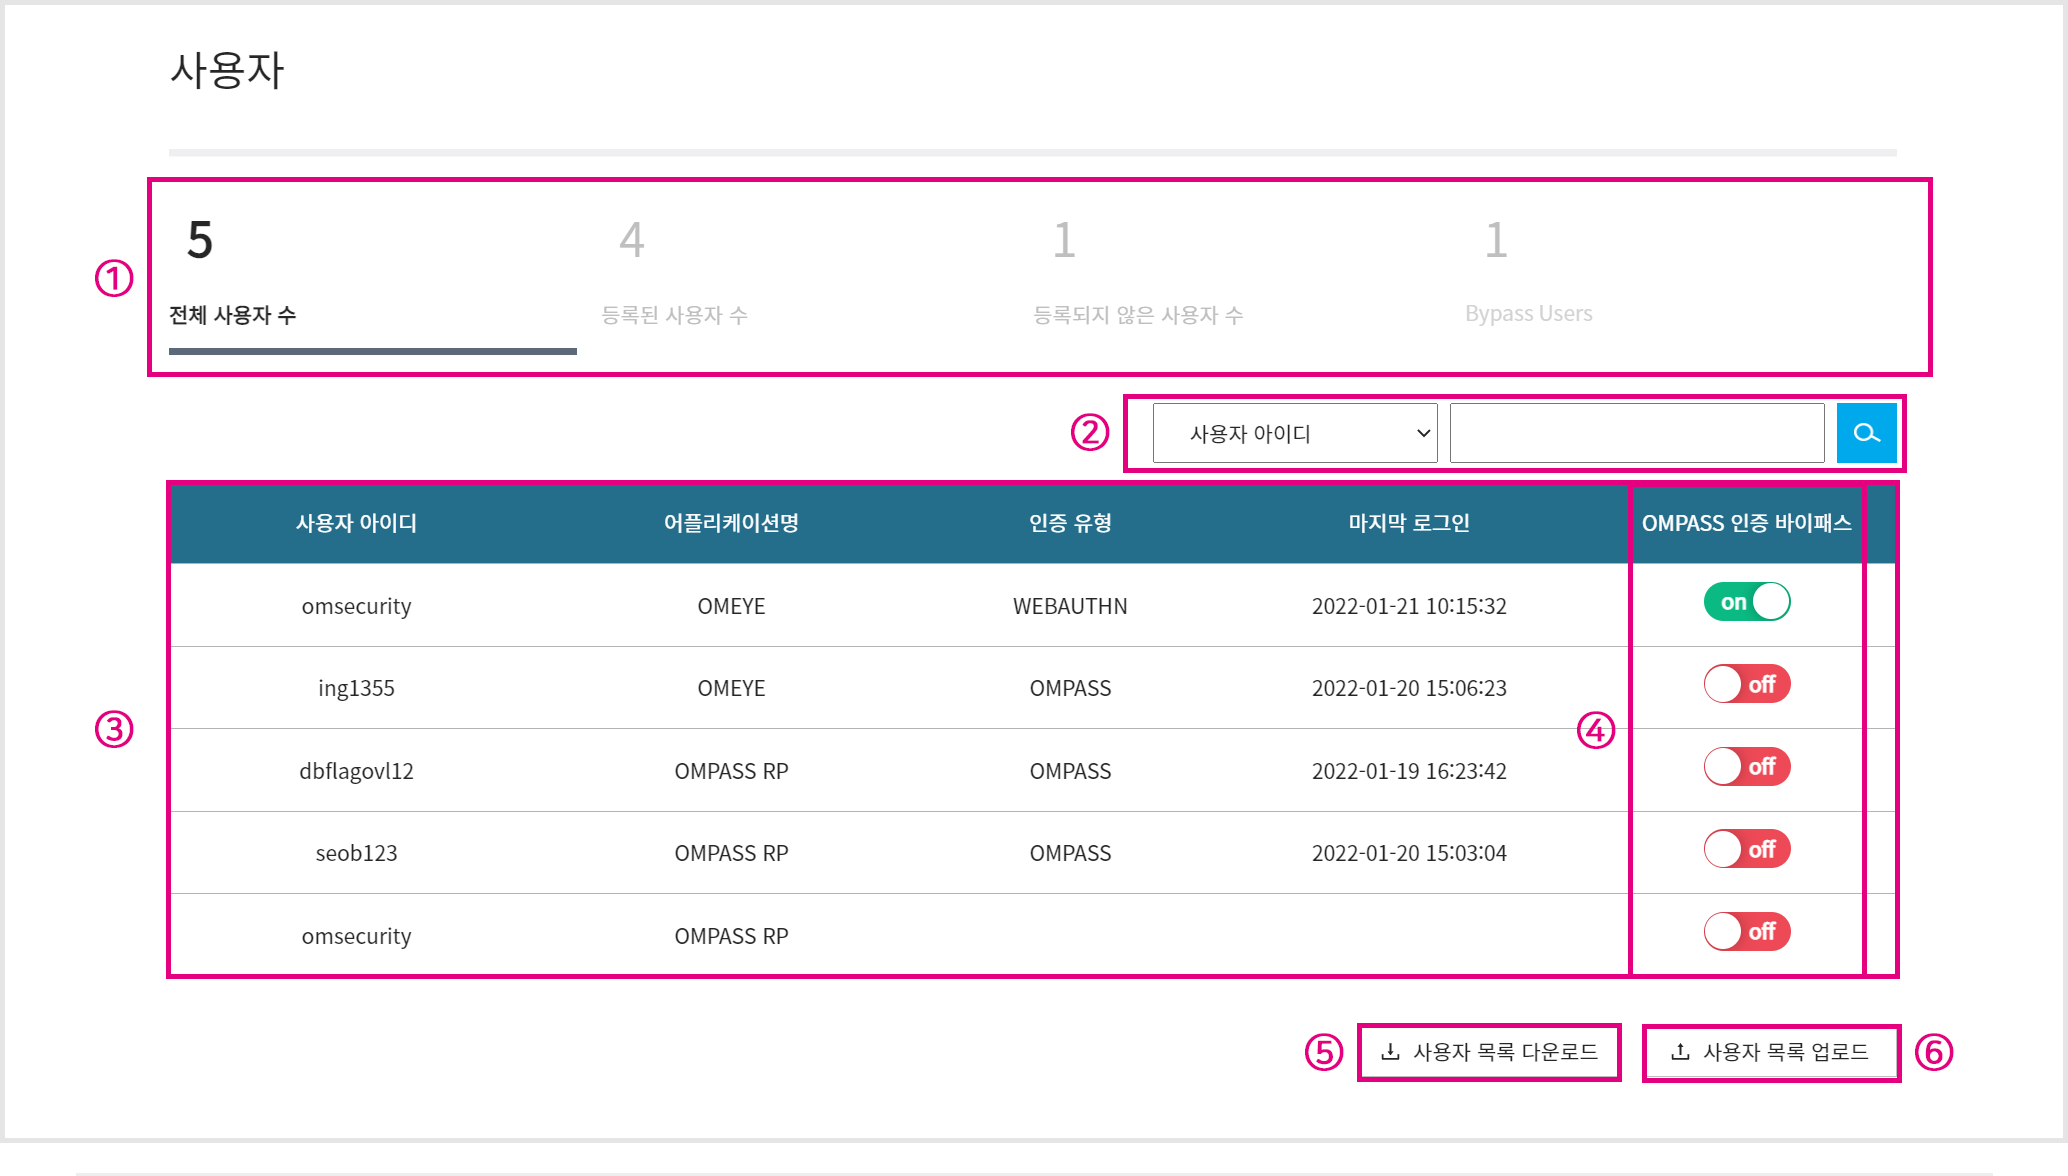Turn off bypass for omsecurity OMEYE row
2068x1176 pixels.
pos(1747,602)
